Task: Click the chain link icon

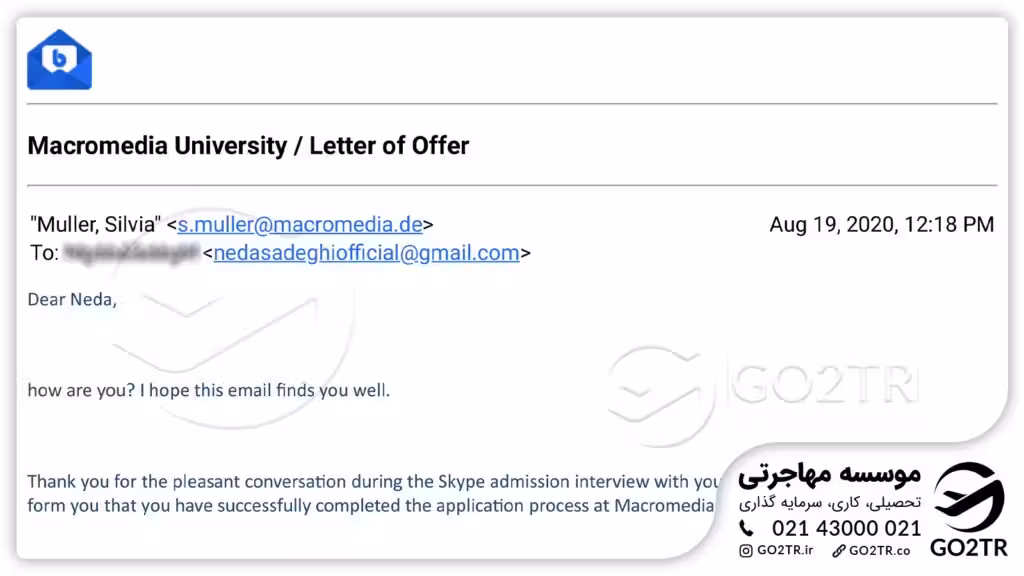Action: pos(838,551)
